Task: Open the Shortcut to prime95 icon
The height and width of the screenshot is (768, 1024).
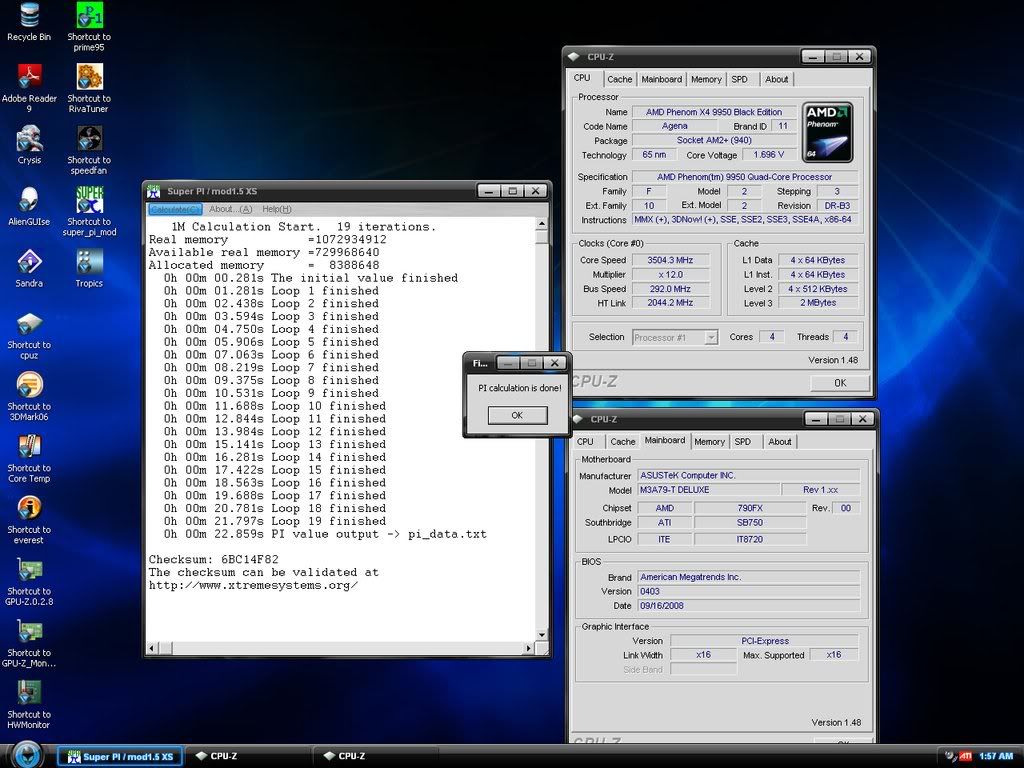Action: click(x=89, y=27)
